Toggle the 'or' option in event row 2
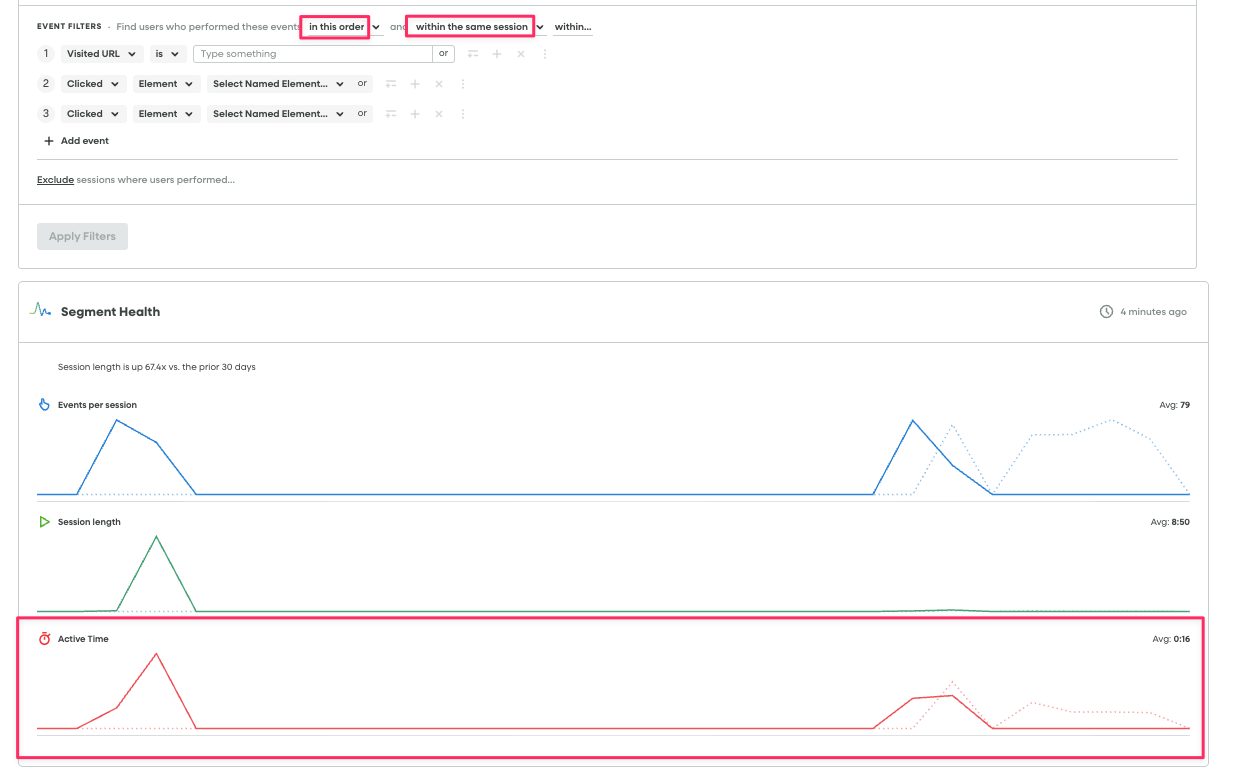The width and height of the screenshot is (1239, 784). click(362, 84)
